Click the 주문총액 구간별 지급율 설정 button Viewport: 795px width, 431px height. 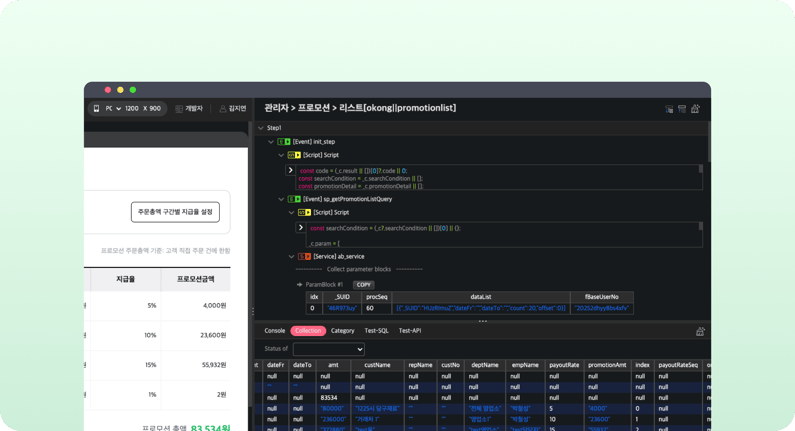coord(175,212)
